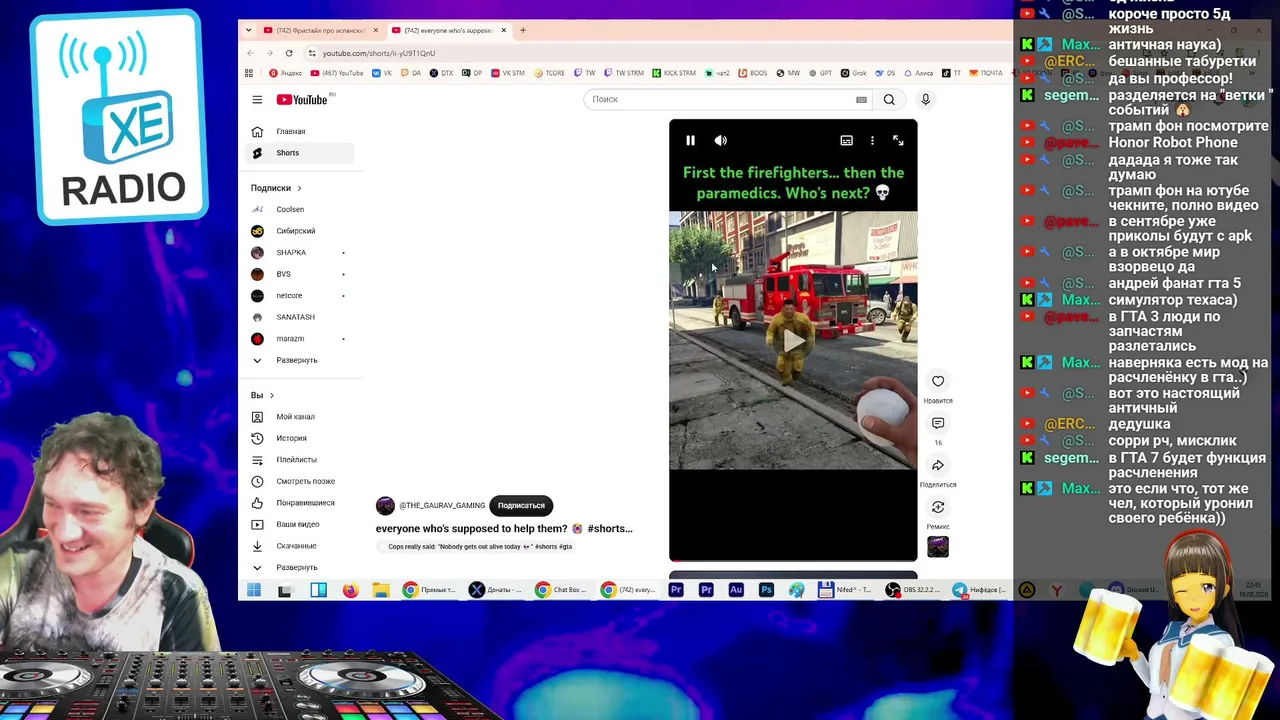Open a new Chrome tab
Screen dimensions: 1280x720
523,30
